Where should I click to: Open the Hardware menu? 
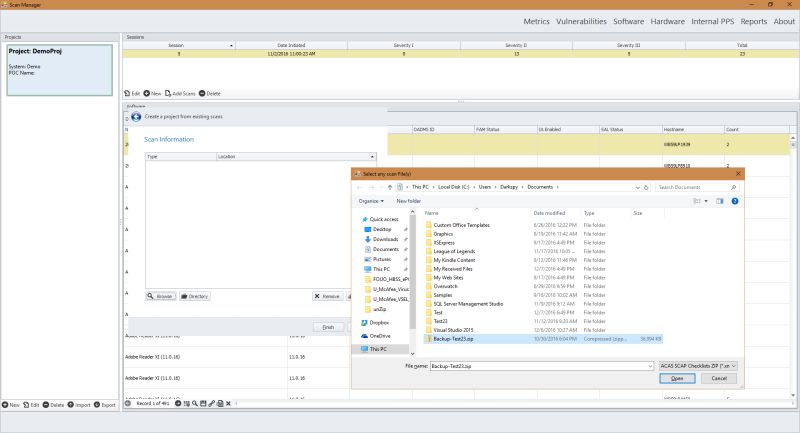coord(667,21)
